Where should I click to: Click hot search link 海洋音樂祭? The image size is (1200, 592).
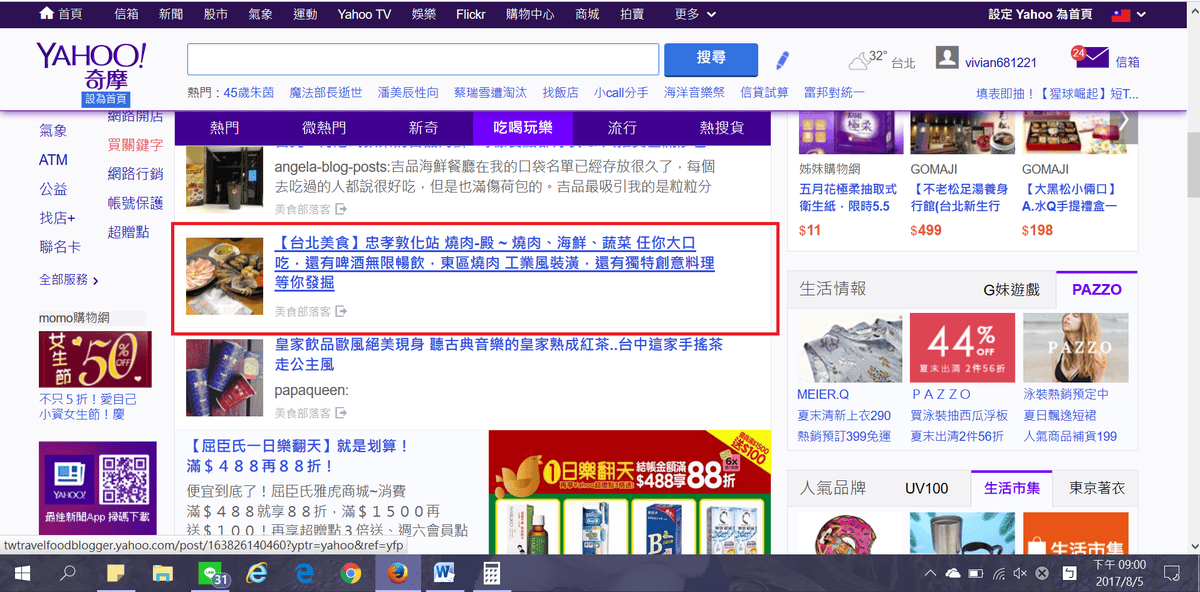point(694,92)
